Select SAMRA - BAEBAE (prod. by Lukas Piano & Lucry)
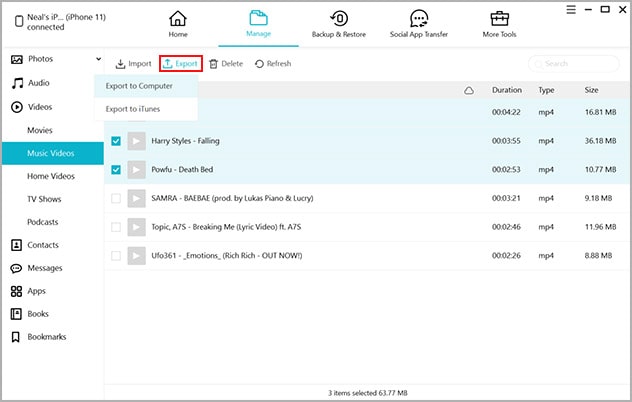The height and width of the screenshot is (402, 632). (232, 198)
